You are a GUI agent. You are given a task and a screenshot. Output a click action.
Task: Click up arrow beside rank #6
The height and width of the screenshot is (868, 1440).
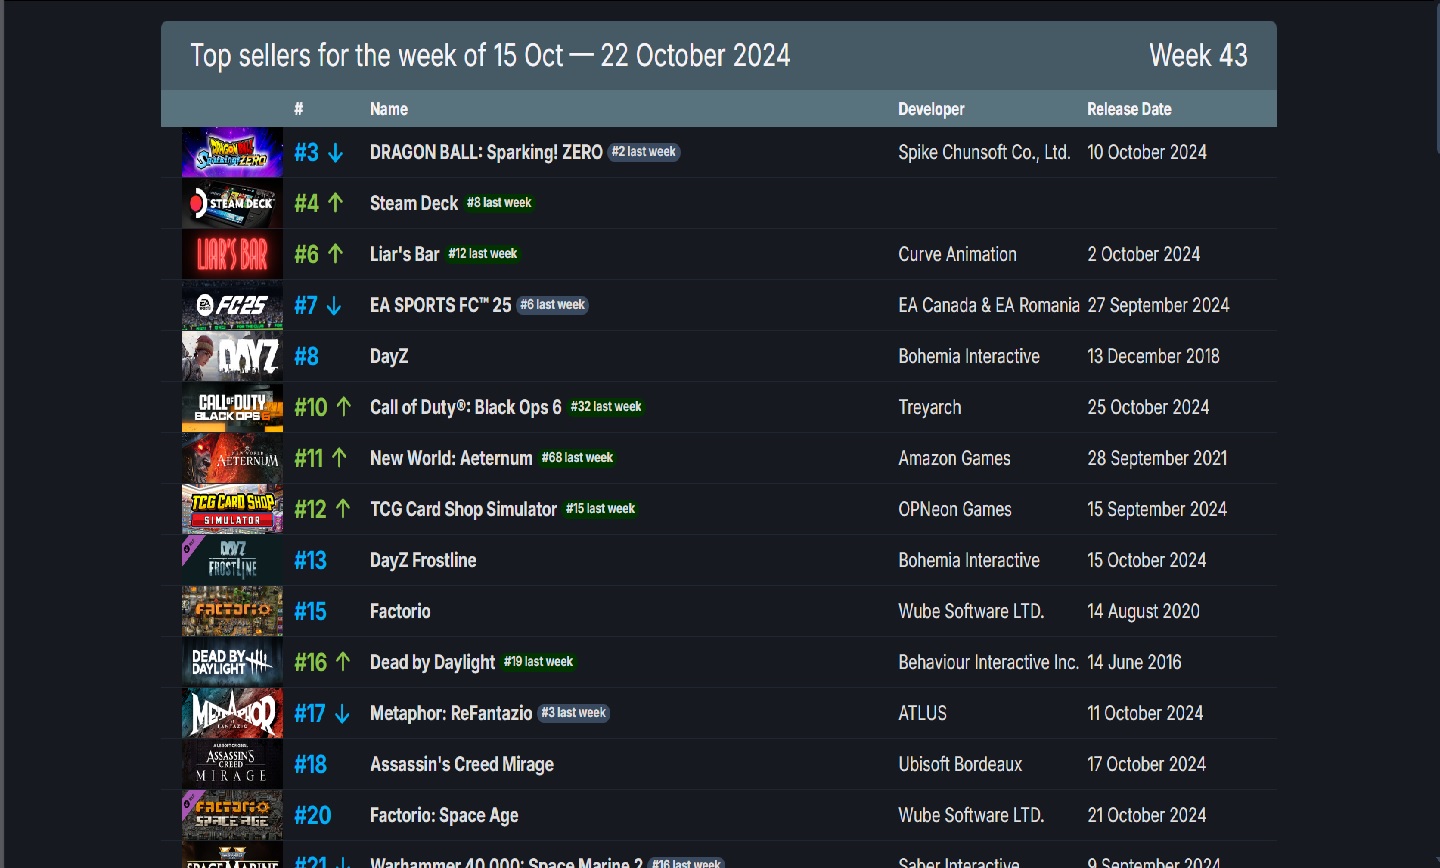336,254
